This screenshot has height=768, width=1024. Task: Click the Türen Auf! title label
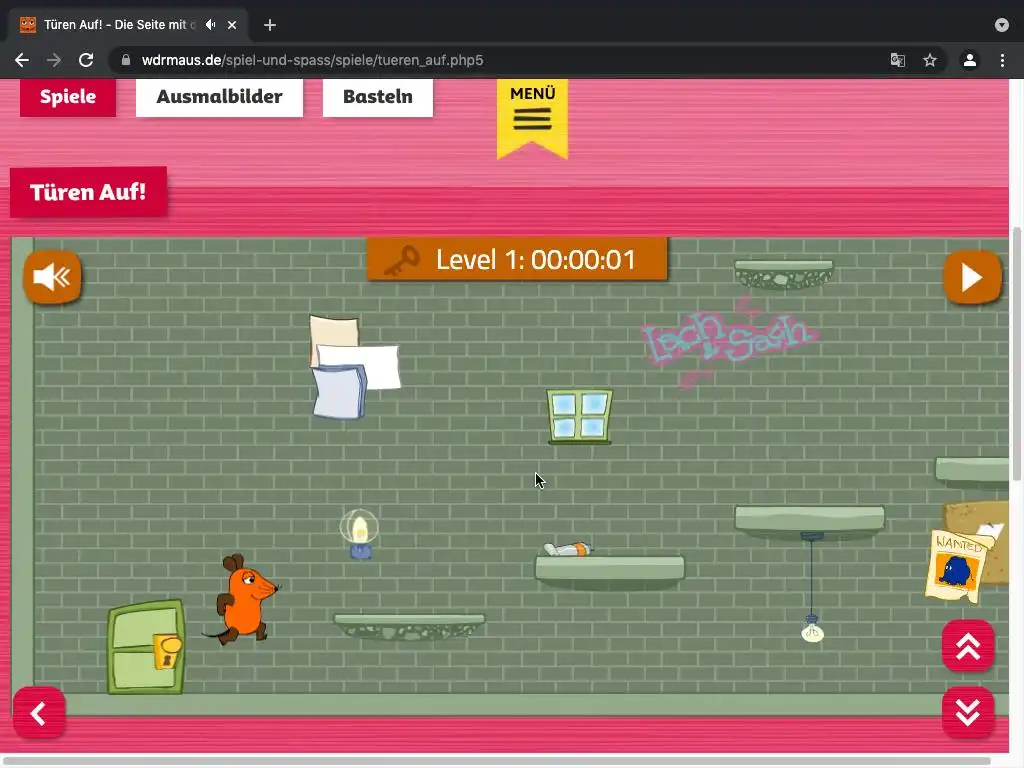(88, 192)
